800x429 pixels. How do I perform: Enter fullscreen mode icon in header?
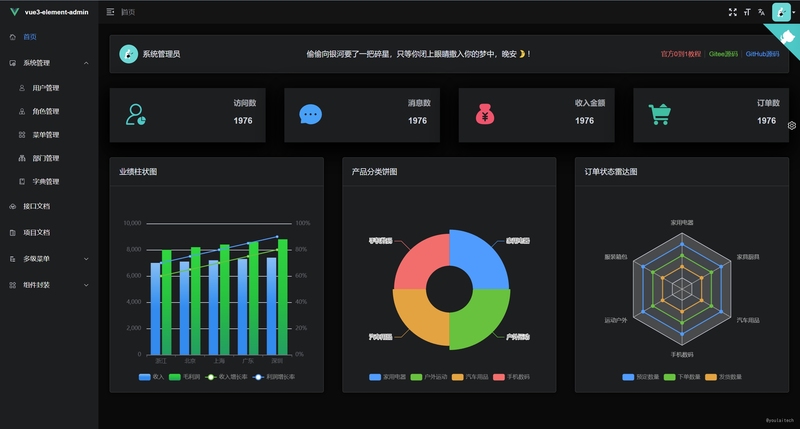(733, 12)
